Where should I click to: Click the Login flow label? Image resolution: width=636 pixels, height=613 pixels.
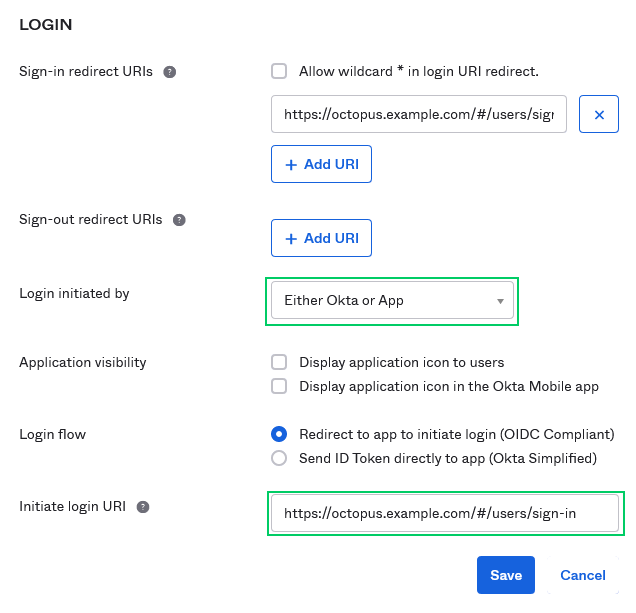pyautogui.click(x=53, y=434)
